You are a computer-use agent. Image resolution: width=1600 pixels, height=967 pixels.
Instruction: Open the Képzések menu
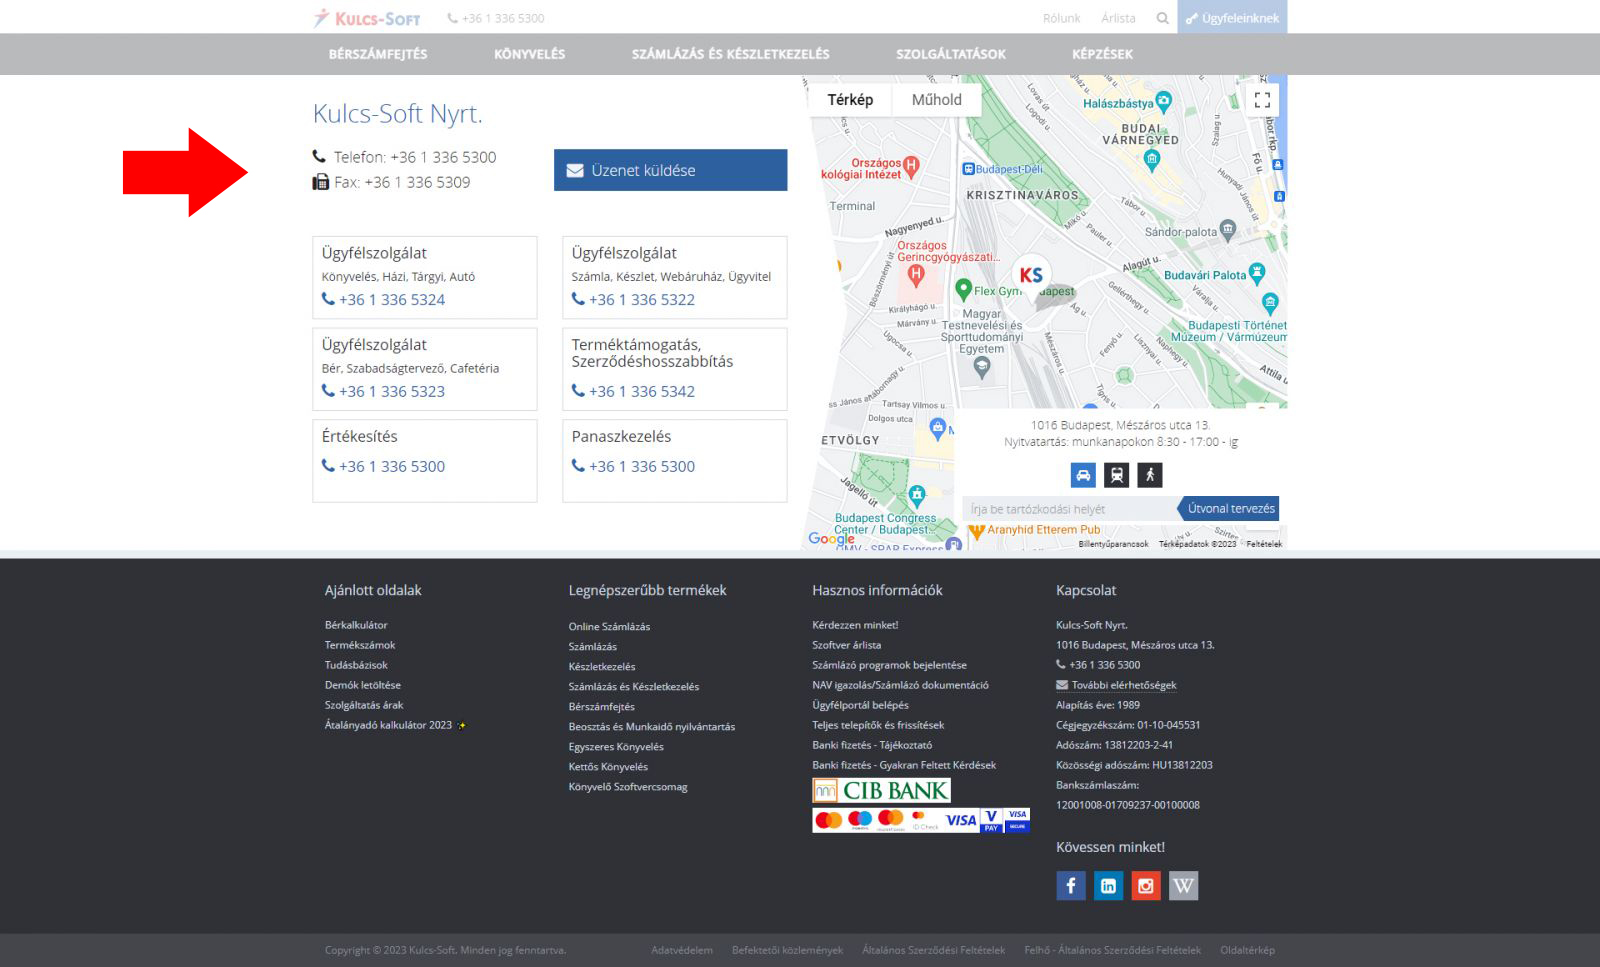coord(1102,54)
